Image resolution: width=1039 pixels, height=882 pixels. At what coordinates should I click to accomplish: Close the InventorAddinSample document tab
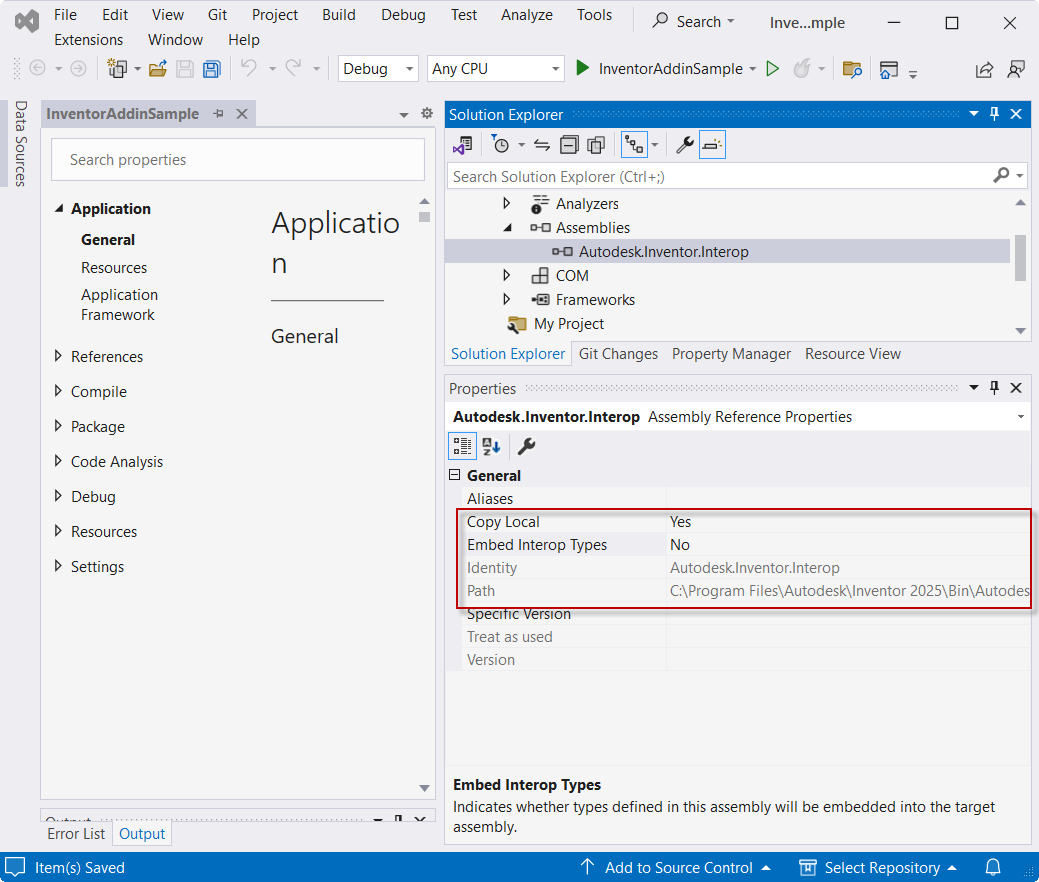242,114
